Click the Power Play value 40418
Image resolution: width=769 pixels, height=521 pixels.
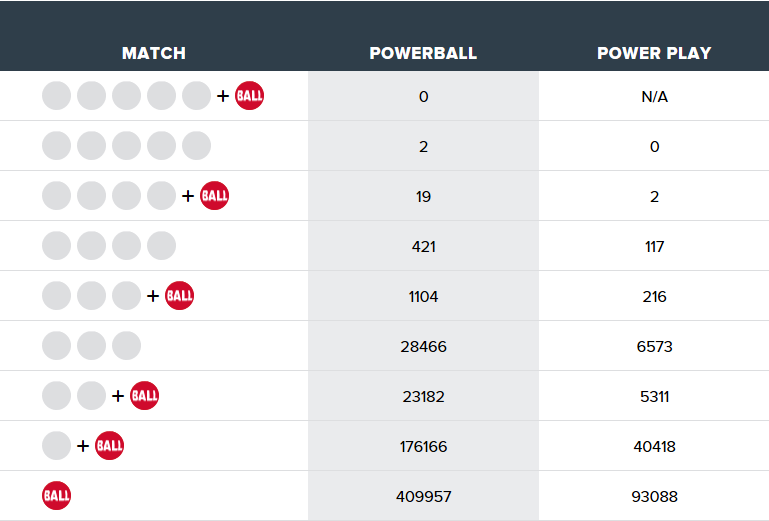654,446
